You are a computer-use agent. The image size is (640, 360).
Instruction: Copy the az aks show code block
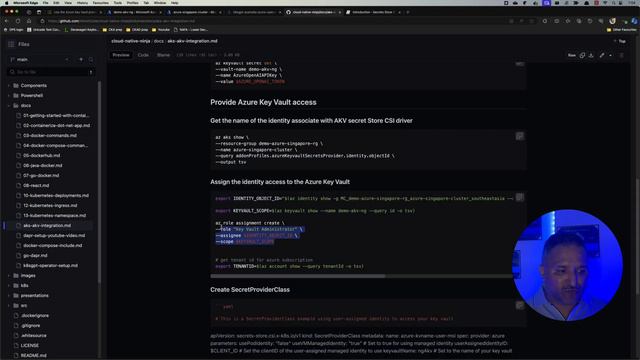click(519, 136)
